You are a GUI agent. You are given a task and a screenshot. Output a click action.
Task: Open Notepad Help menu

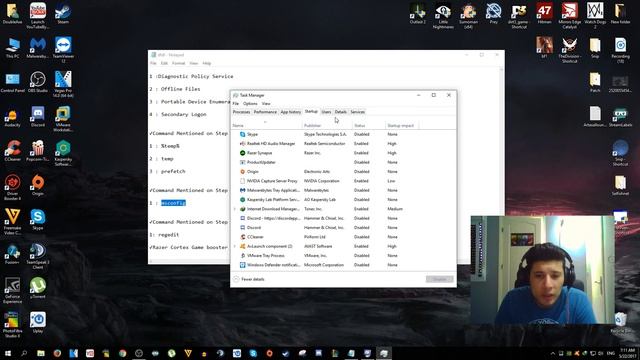(207, 63)
